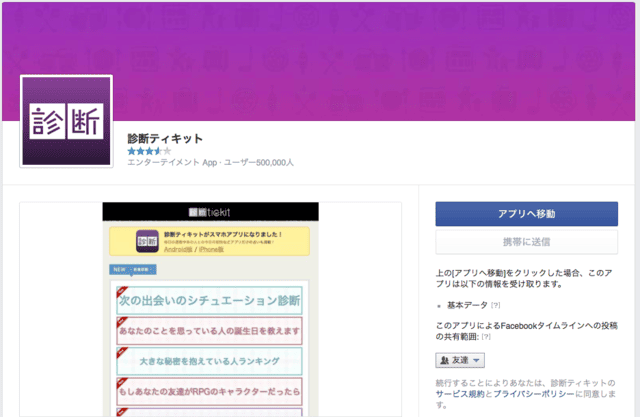Click the [?] help next to 基本データ
The image size is (640, 417).
coord(496,305)
